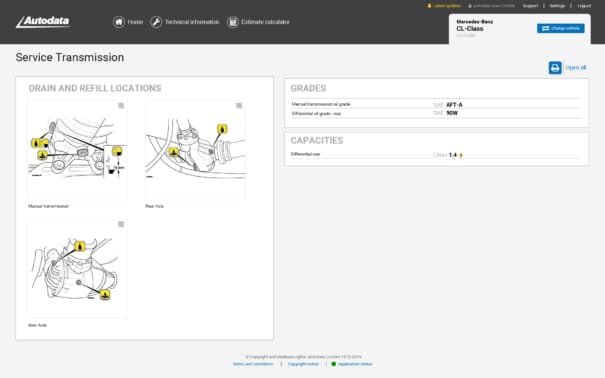Enlarge the second Rear Axle diagram corner icon
The height and width of the screenshot is (378, 605).
pos(121,224)
